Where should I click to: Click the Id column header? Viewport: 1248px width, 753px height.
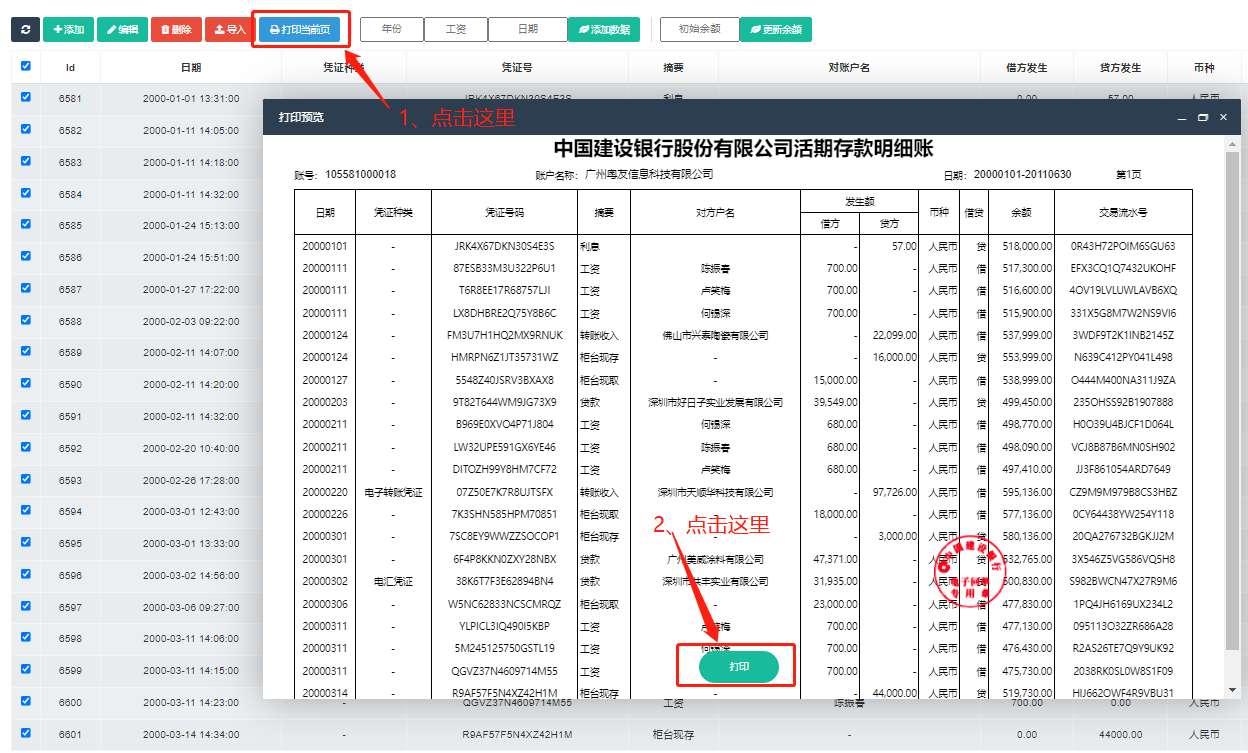tap(70, 68)
